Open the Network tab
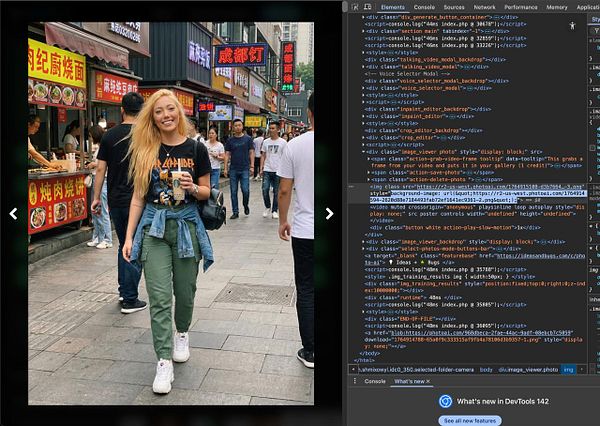 click(484, 7)
